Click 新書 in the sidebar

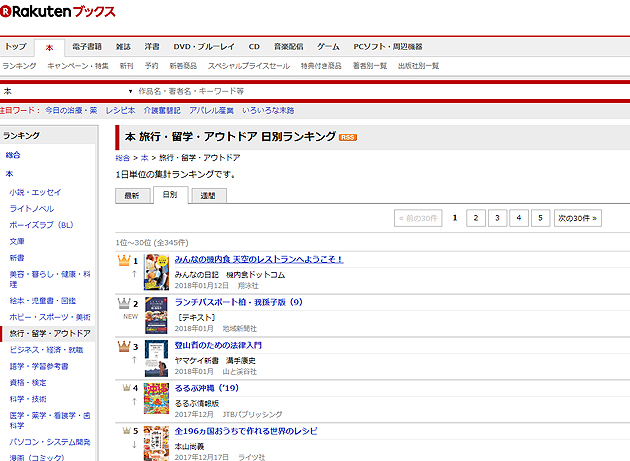point(17,258)
